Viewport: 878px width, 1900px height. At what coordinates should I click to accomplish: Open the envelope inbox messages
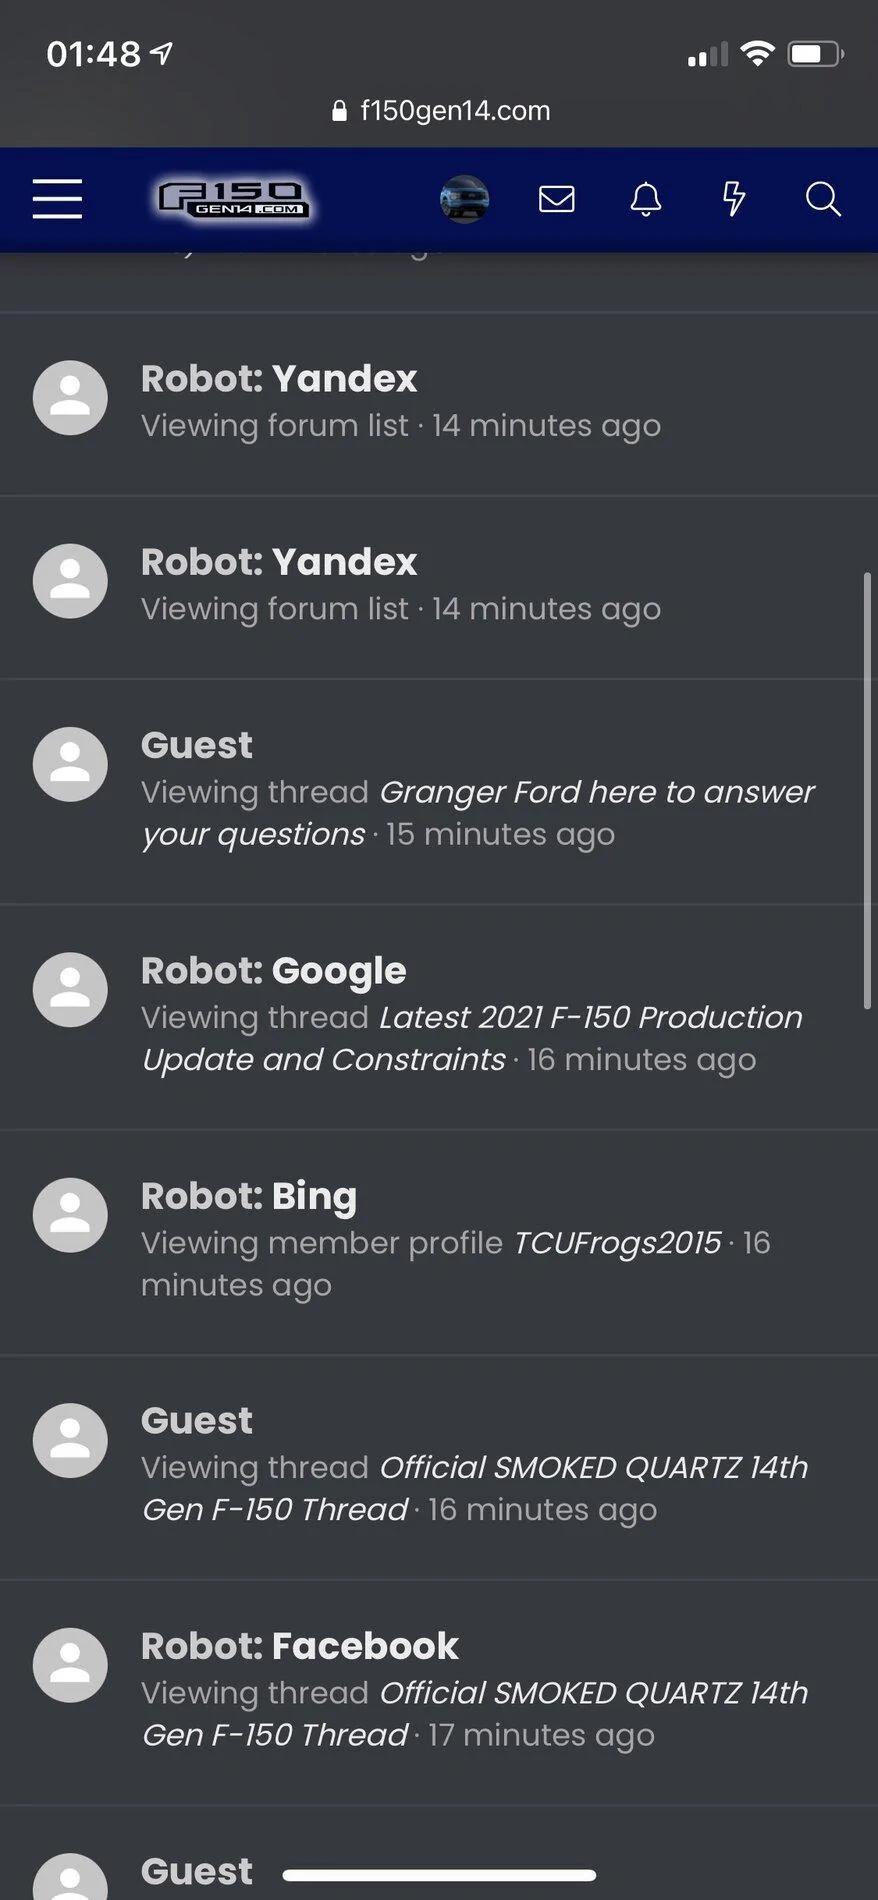556,199
